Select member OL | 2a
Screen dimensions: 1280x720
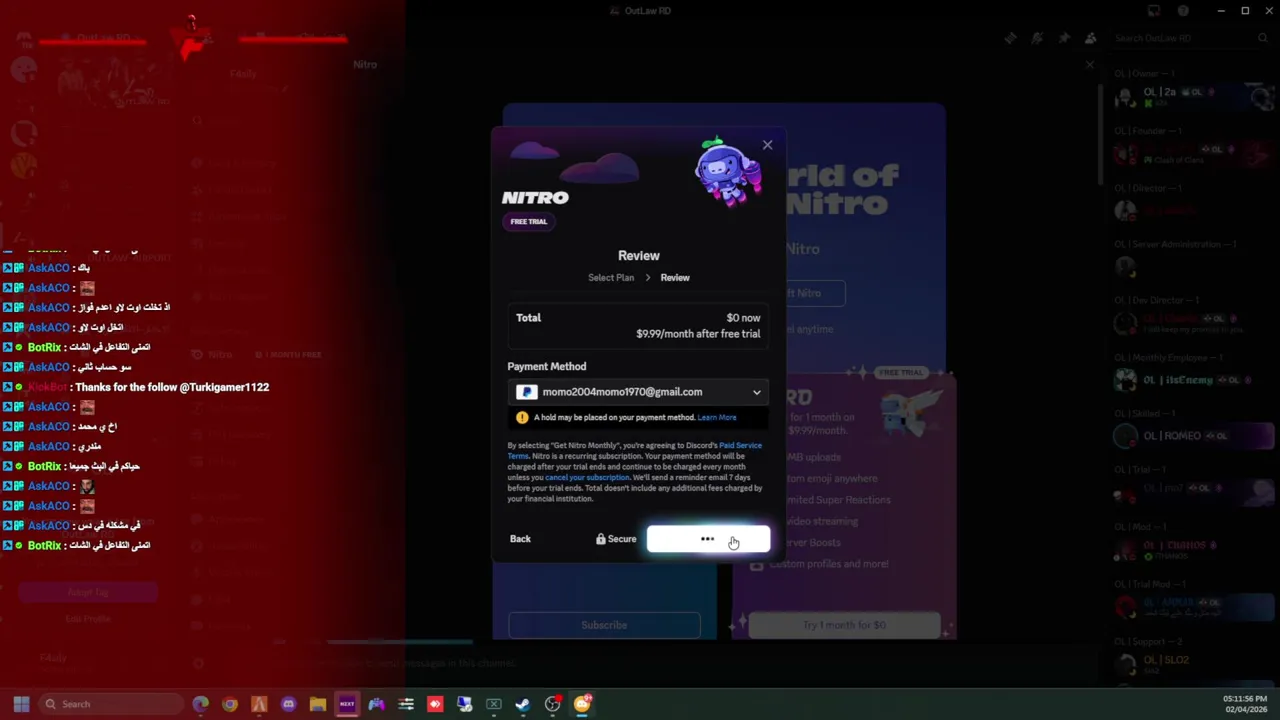pyautogui.click(x=1190, y=97)
